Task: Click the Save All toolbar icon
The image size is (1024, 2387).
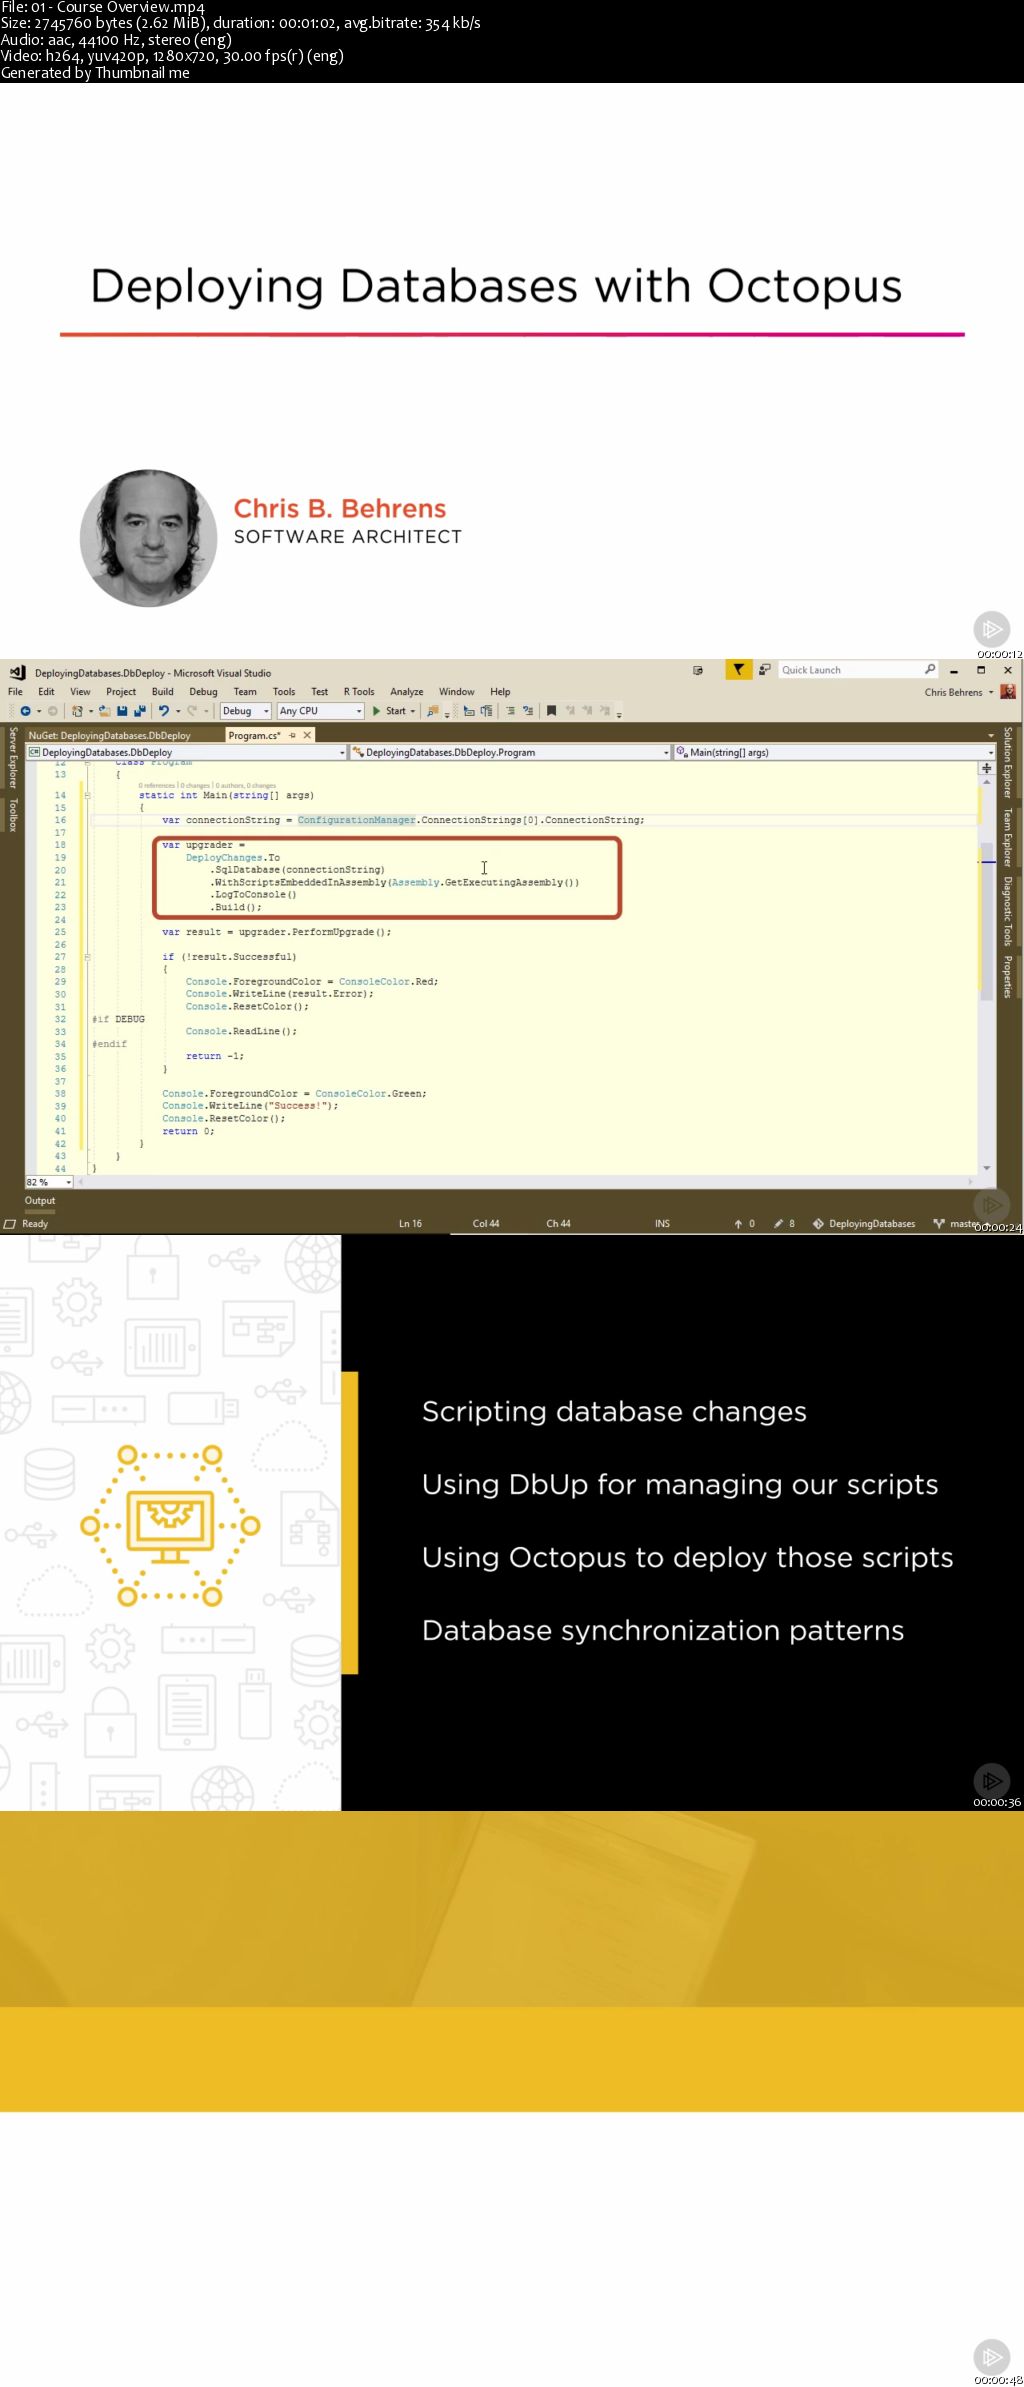Action: (140, 711)
